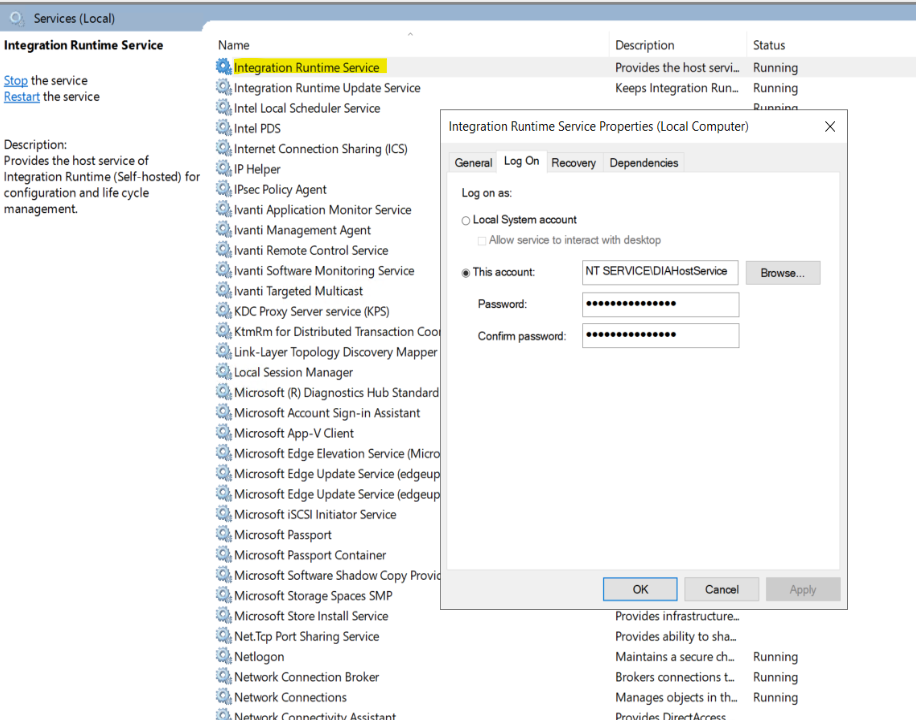Select KDC Proxy Server service icon
Screen dimensions: 916x720
[224, 310]
